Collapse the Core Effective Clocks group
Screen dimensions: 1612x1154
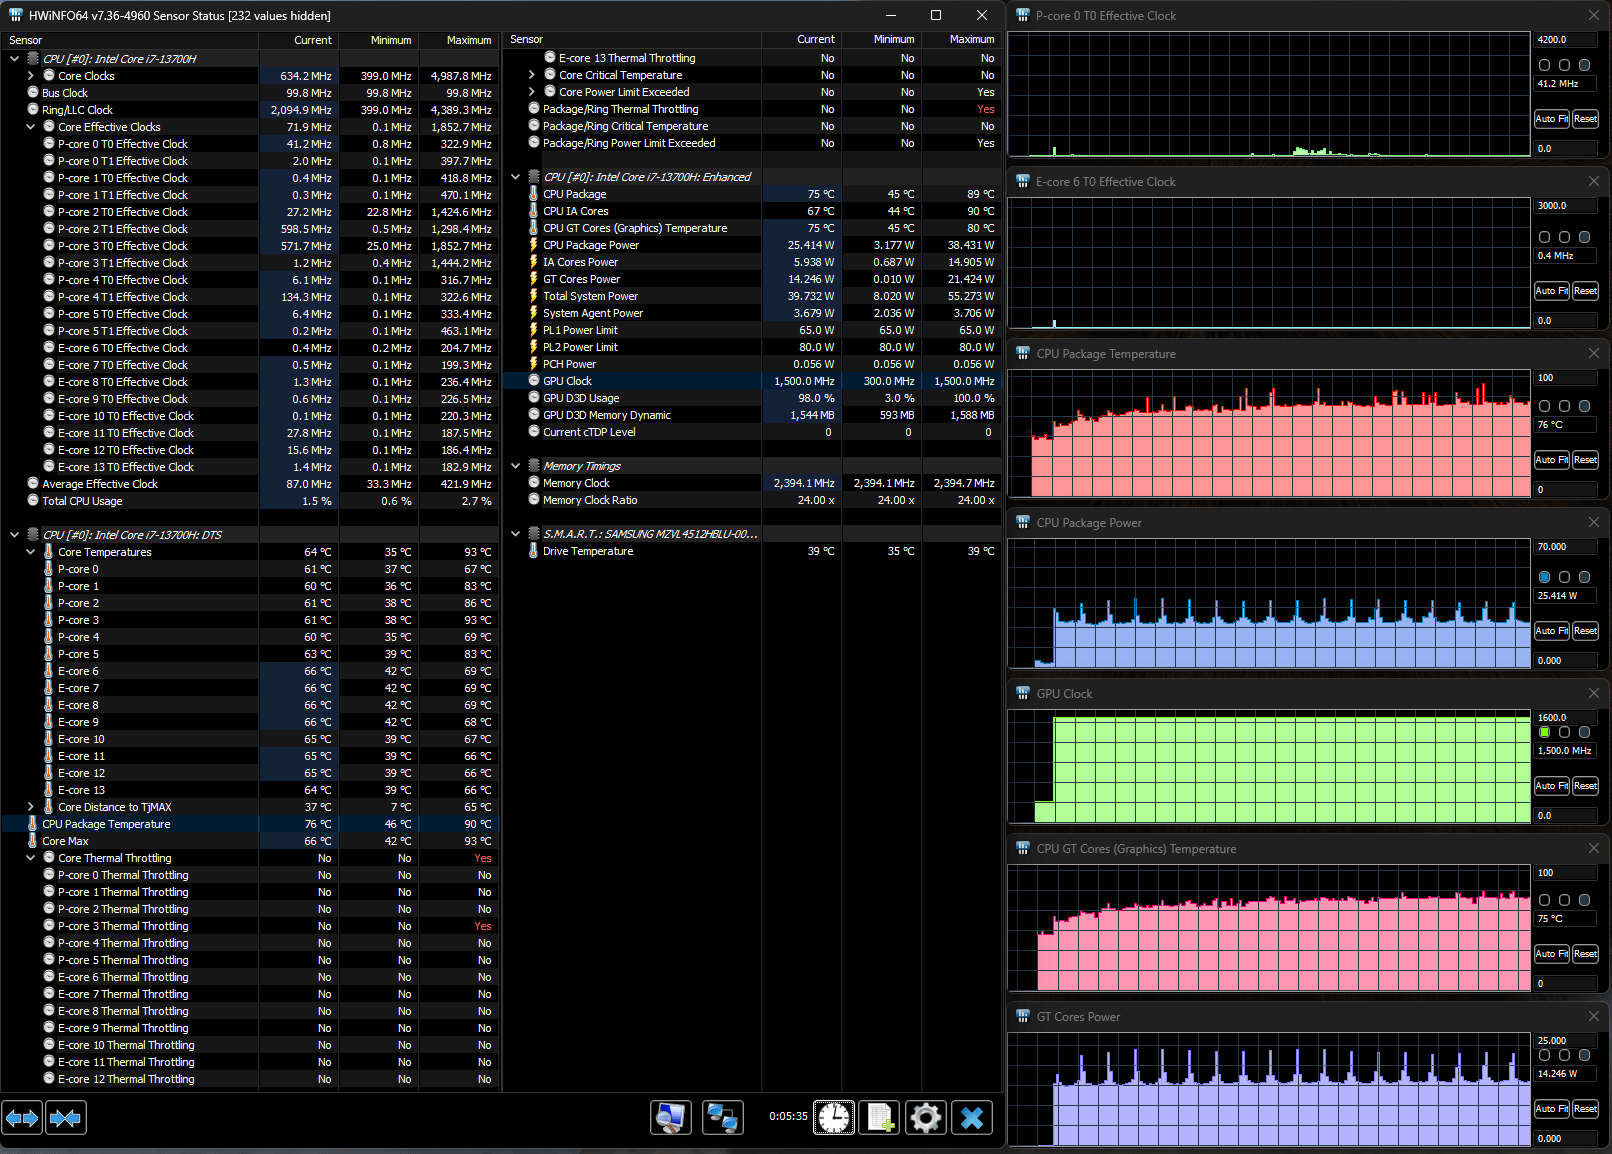click(31, 127)
